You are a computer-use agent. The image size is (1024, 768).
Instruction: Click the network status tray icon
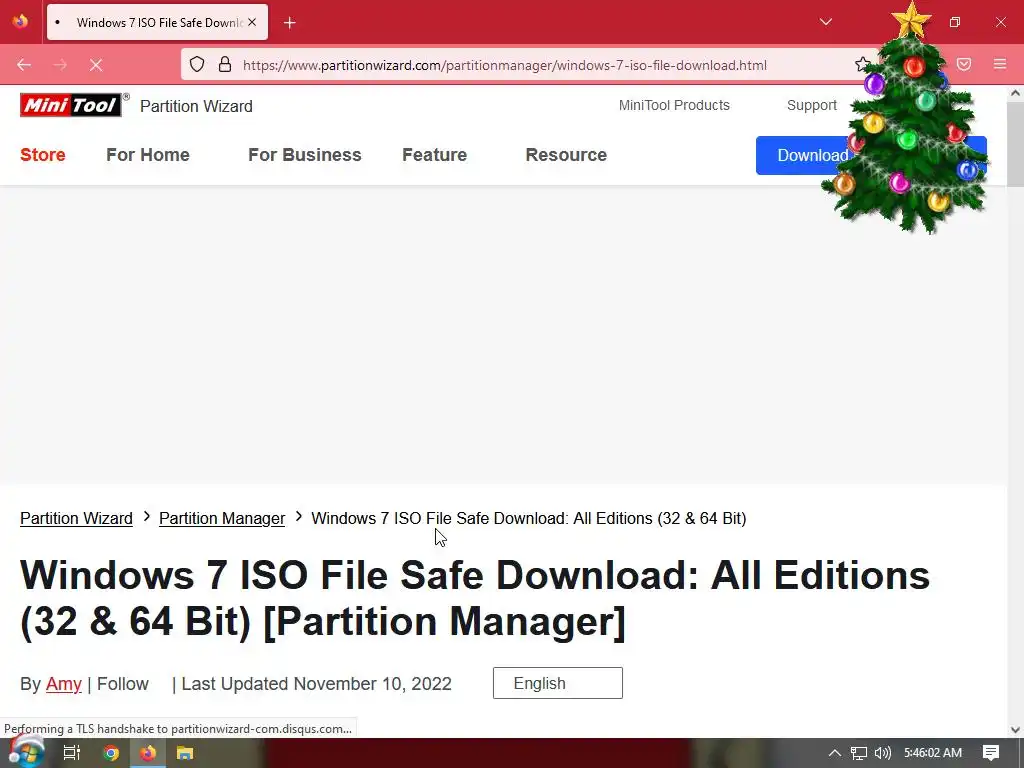click(x=859, y=753)
